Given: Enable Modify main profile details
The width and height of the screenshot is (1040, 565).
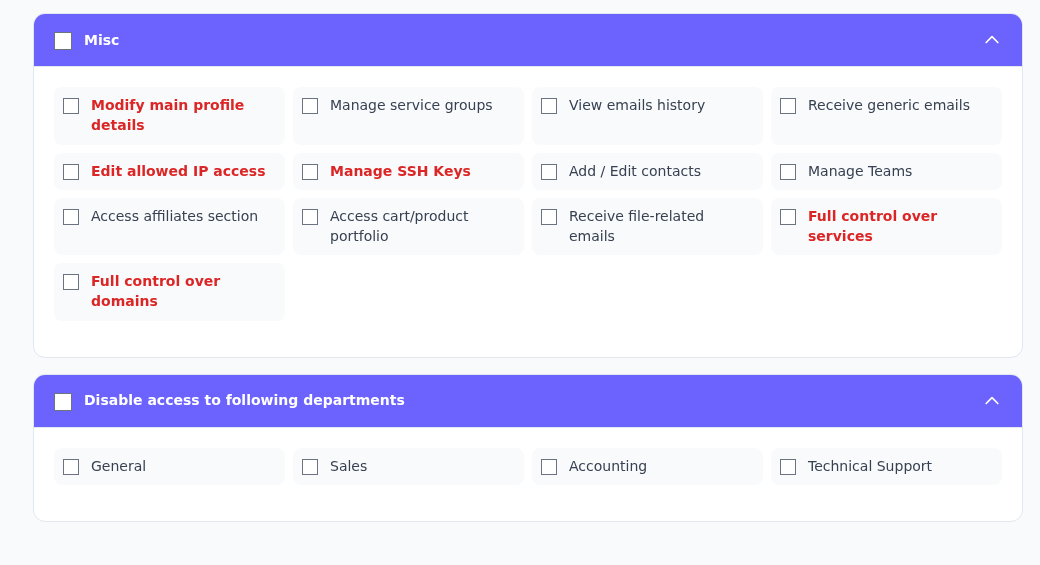Looking at the screenshot, I should [71, 106].
